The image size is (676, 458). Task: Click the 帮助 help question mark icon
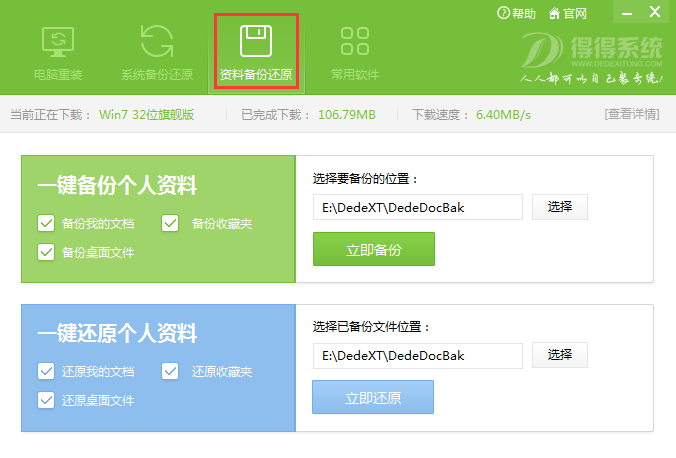point(504,13)
